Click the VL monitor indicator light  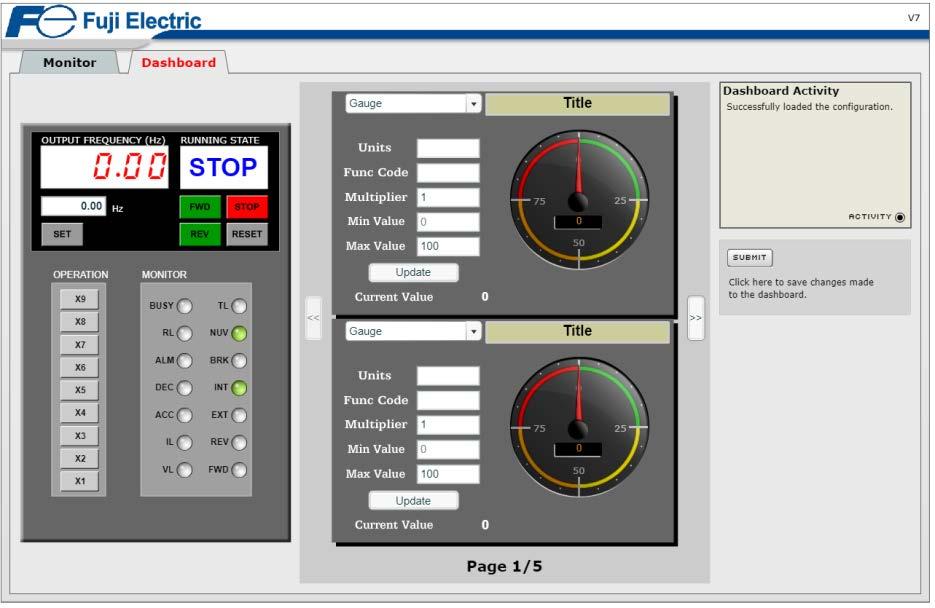[x=185, y=470]
